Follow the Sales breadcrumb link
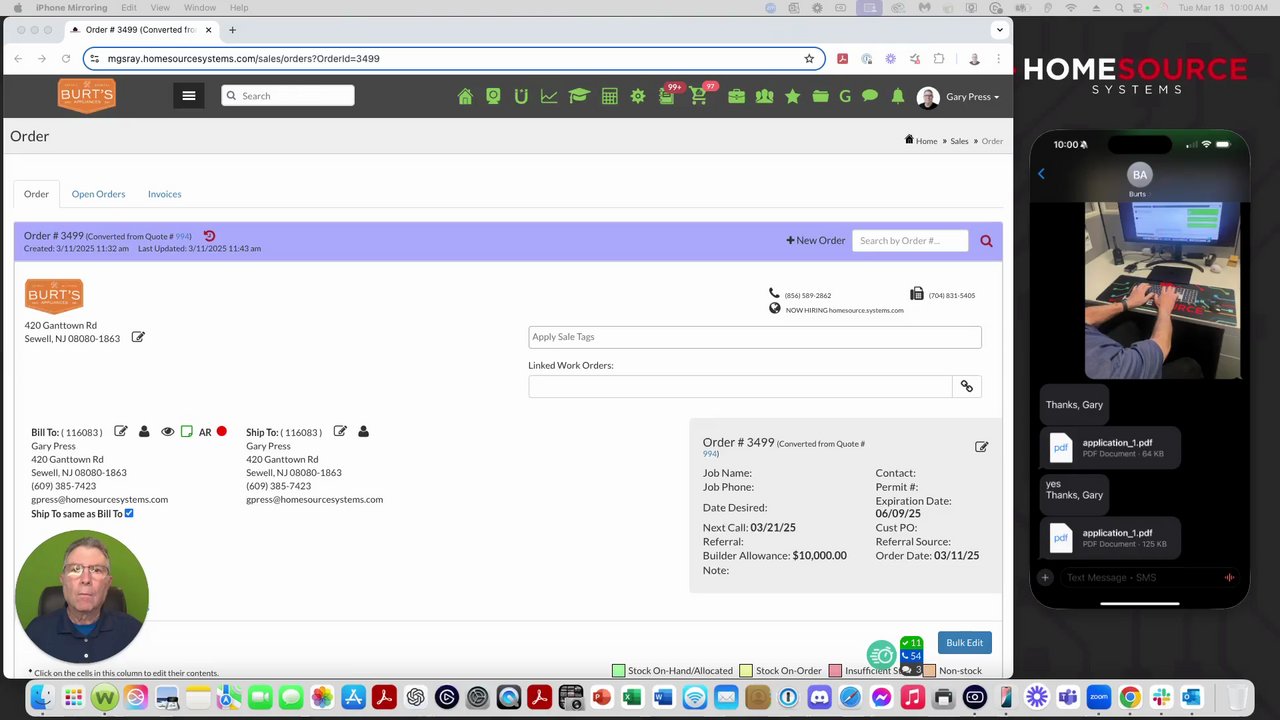The height and width of the screenshot is (720, 1280). click(x=959, y=141)
